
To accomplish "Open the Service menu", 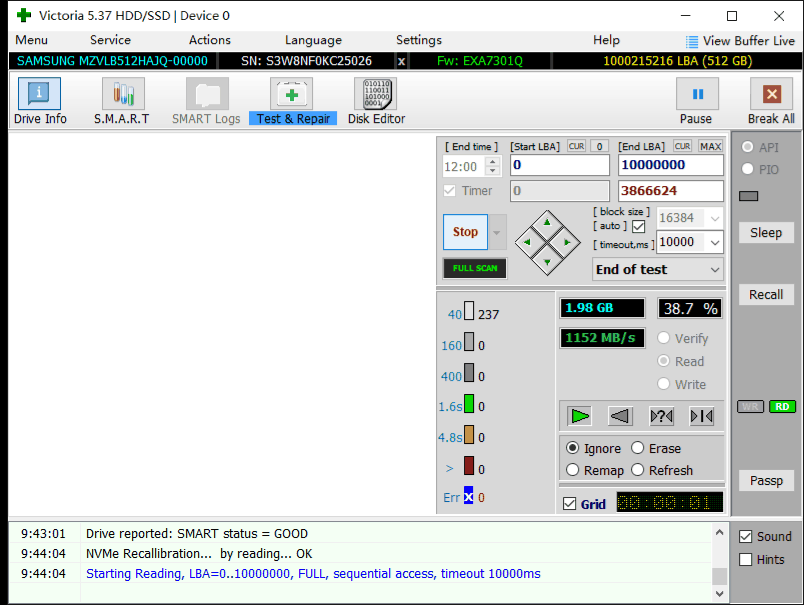I will pyautogui.click(x=110, y=40).
